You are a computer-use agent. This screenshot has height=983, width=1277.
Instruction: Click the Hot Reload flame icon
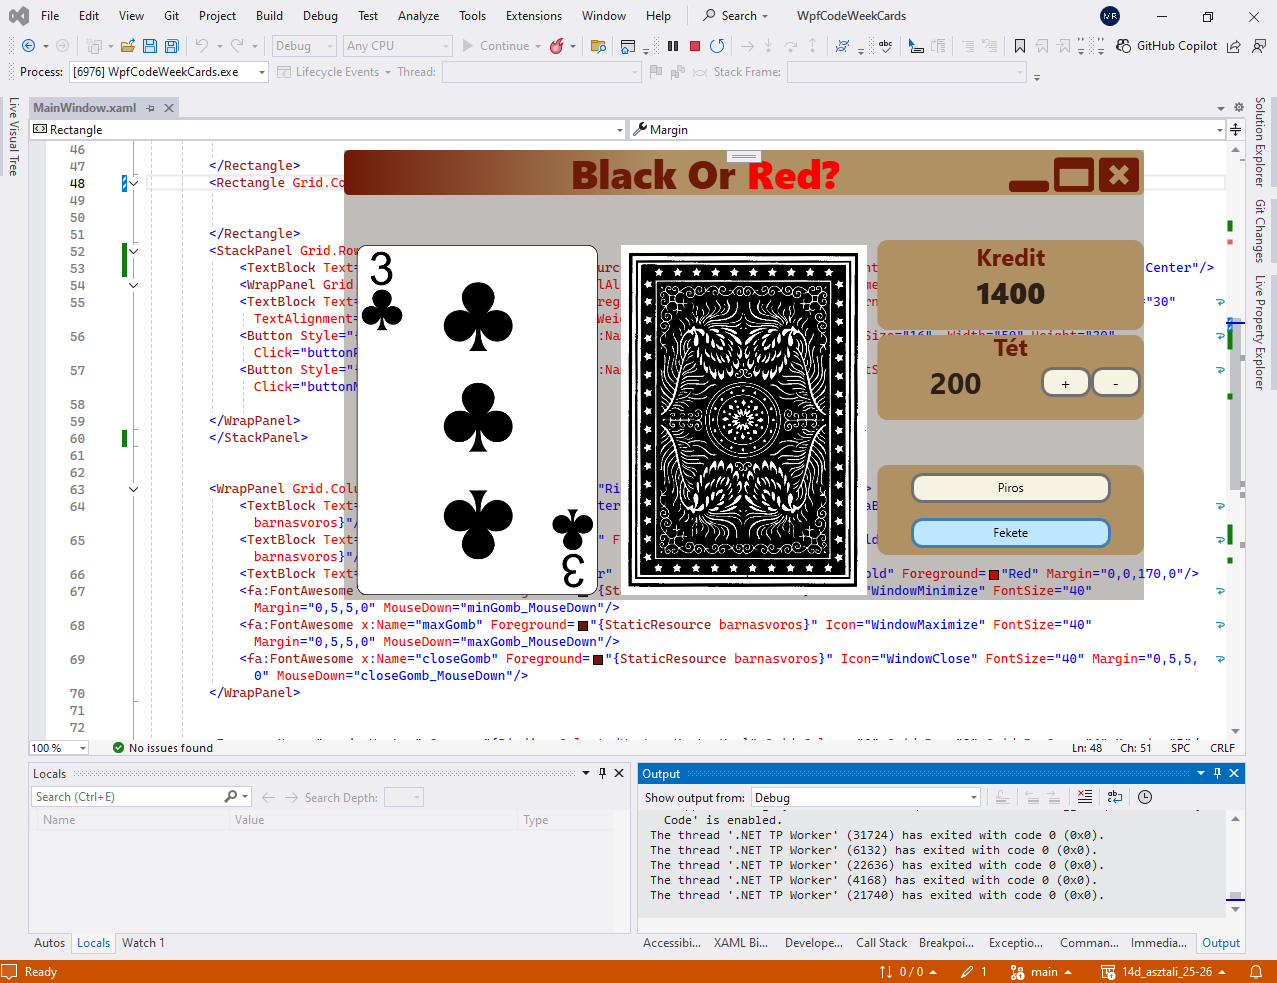coord(557,46)
